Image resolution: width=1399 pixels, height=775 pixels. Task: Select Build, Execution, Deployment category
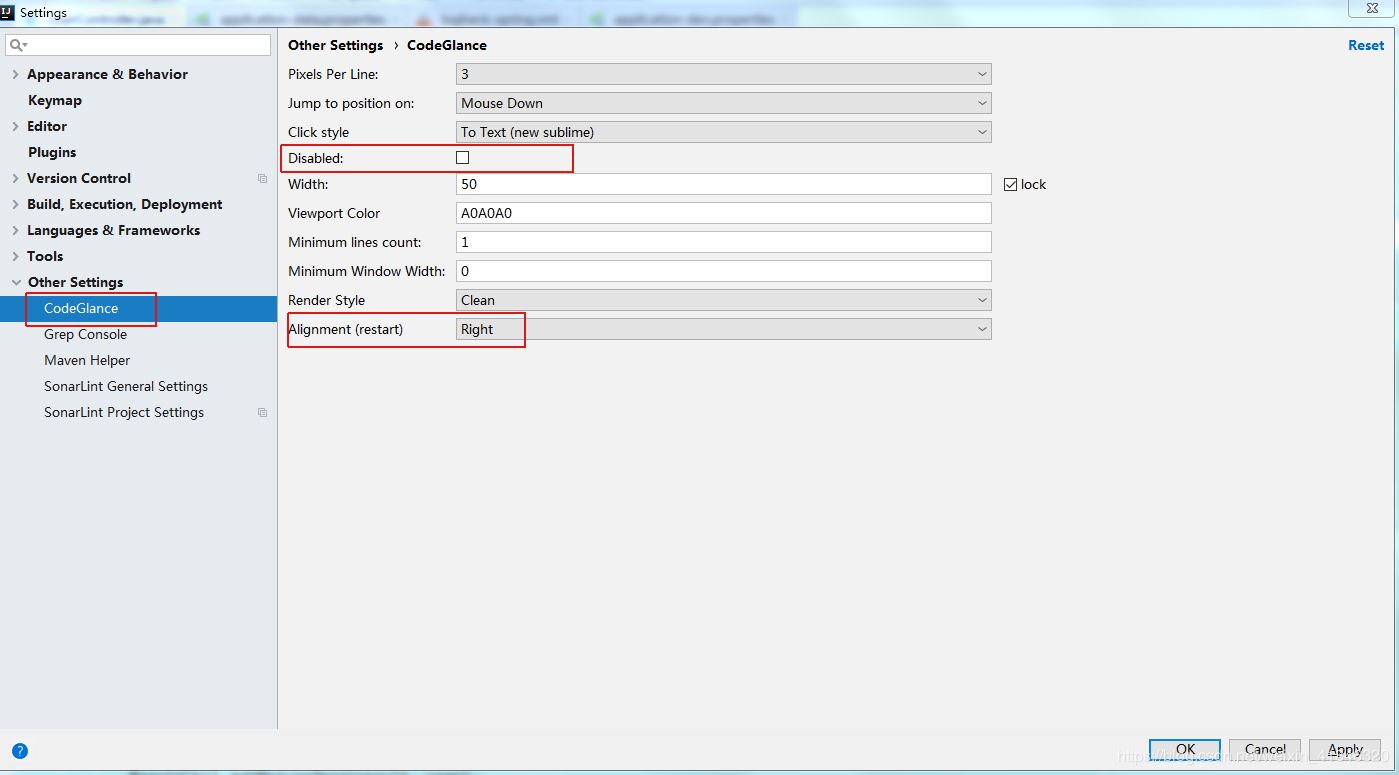pyautogui.click(x=125, y=205)
